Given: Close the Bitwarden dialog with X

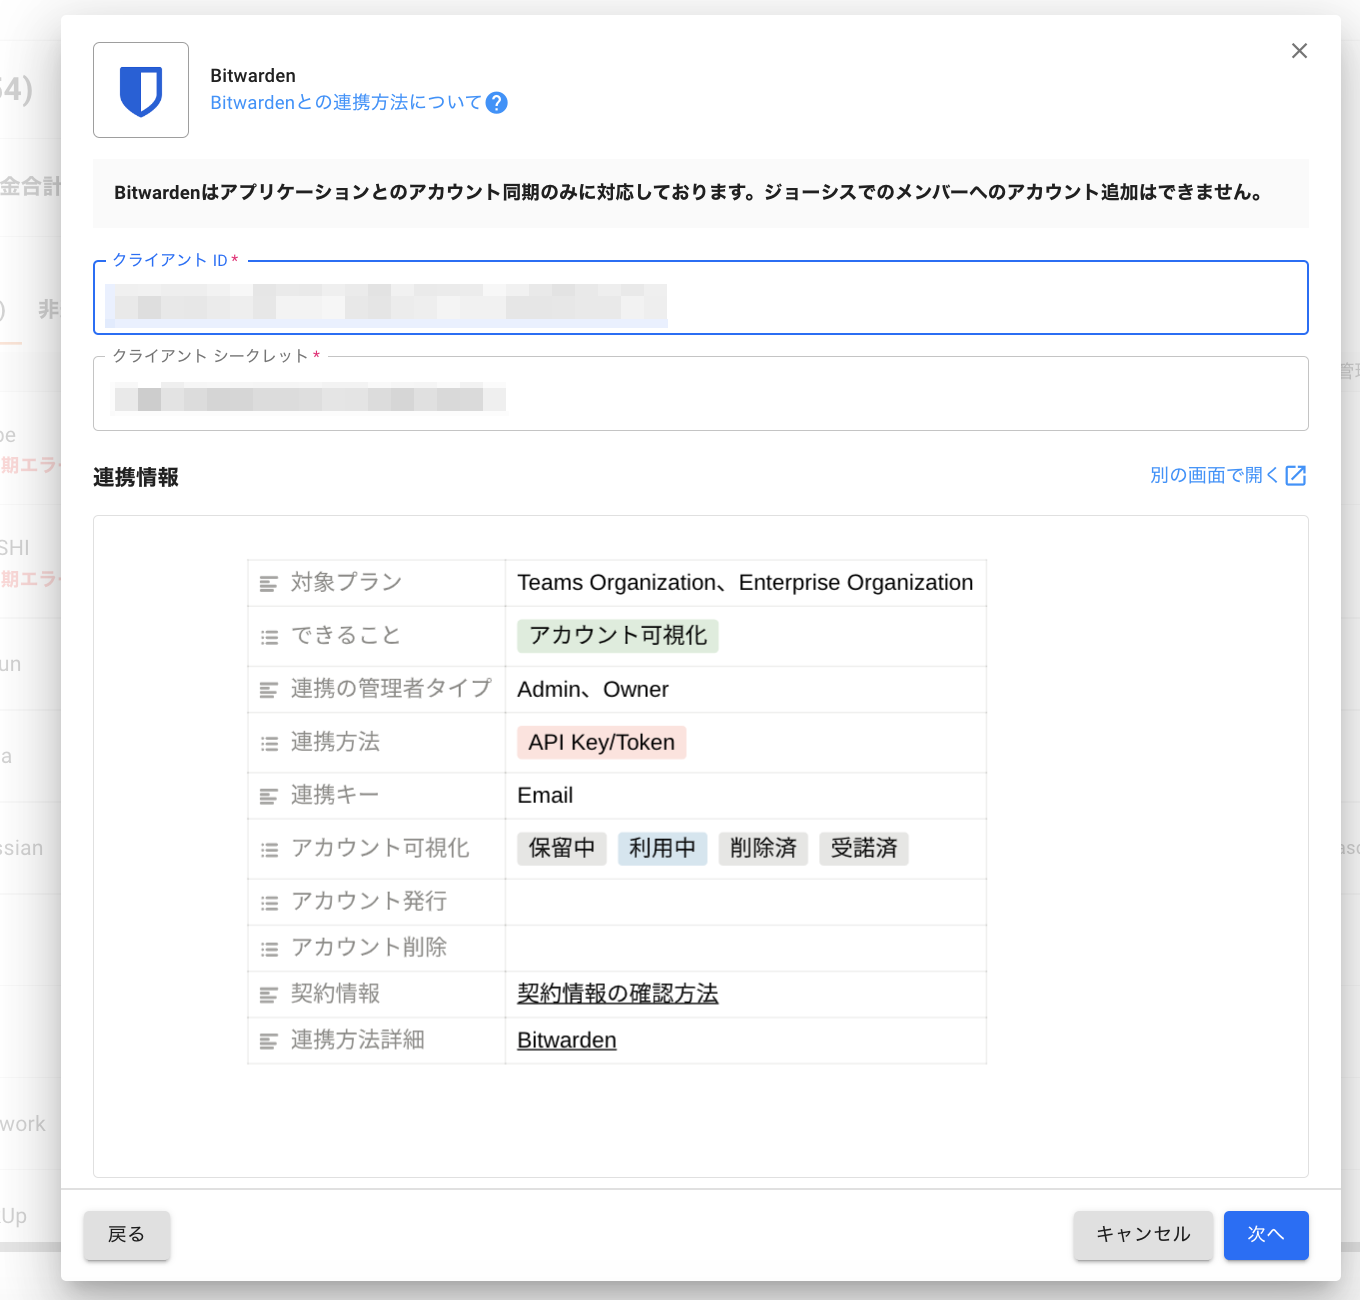Looking at the screenshot, I should tap(1299, 51).
